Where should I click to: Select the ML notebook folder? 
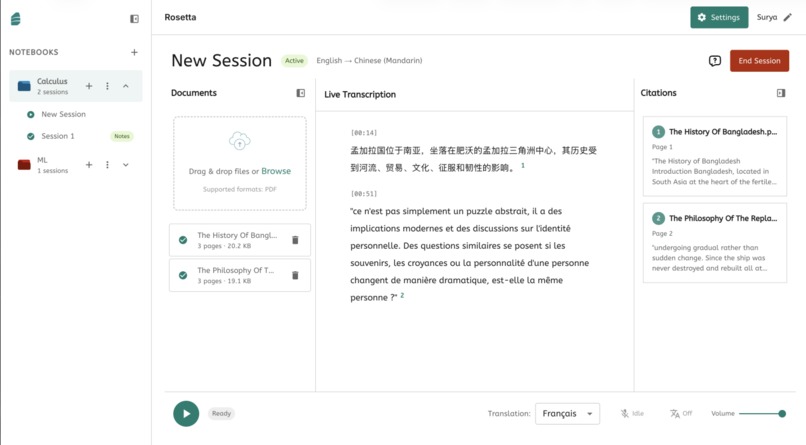click(24, 164)
